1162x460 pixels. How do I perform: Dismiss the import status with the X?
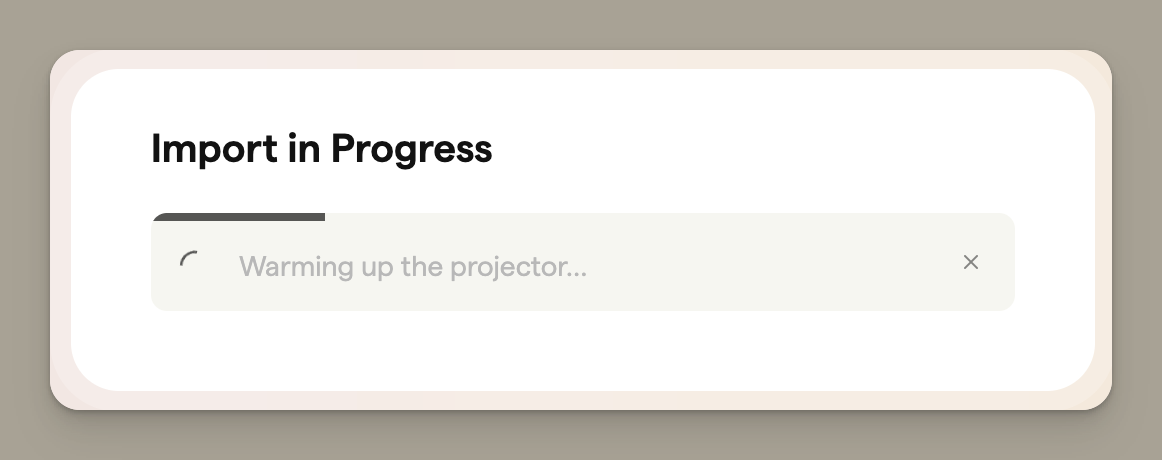click(970, 262)
